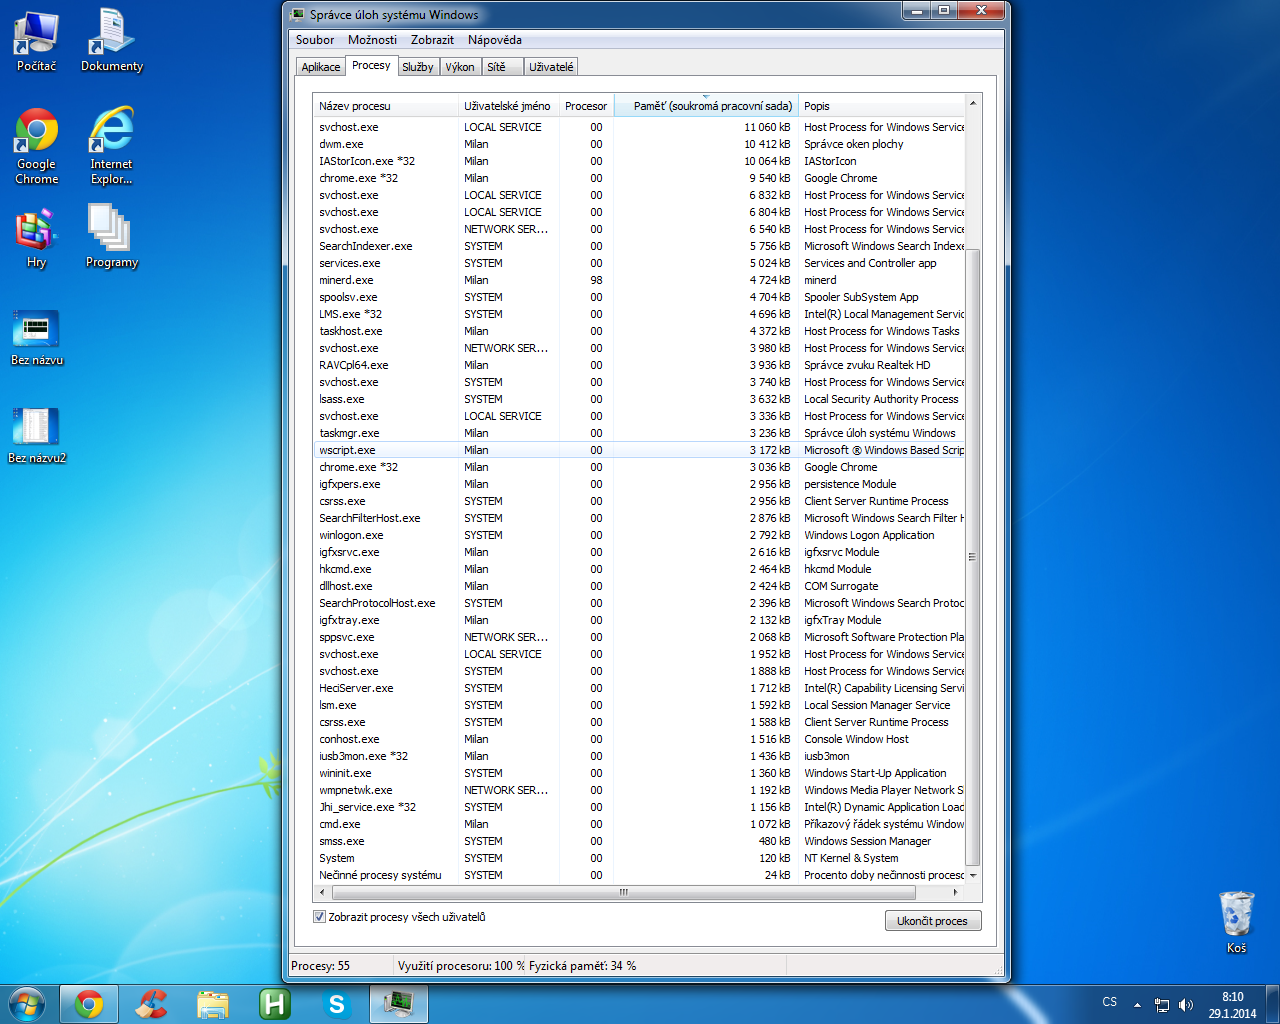Sort by Paměť column header
This screenshot has width=1280, height=1024.
click(x=705, y=106)
